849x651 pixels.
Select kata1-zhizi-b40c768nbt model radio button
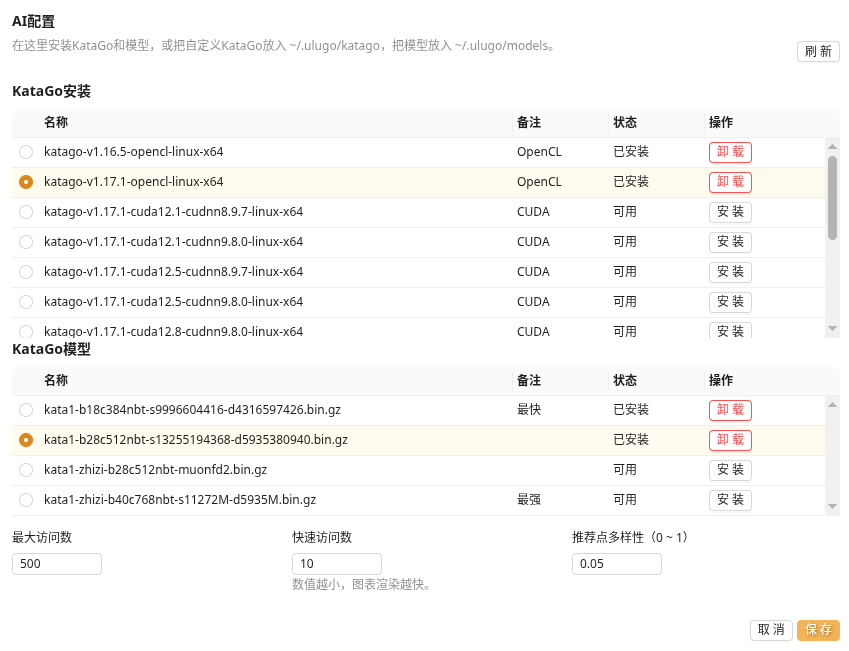point(25,500)
